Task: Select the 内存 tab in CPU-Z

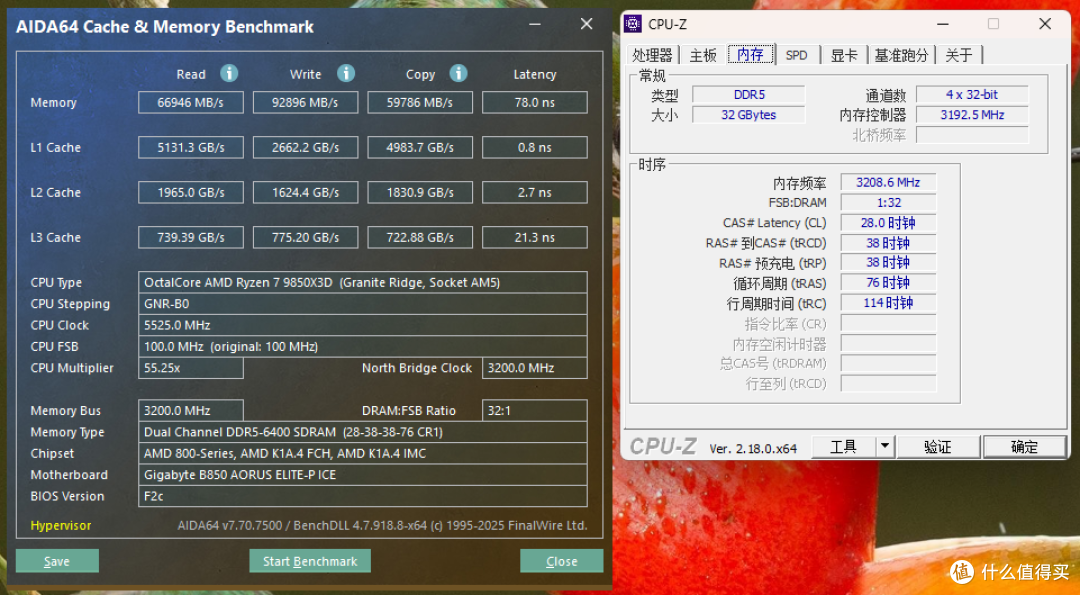Action: point(750,54)
